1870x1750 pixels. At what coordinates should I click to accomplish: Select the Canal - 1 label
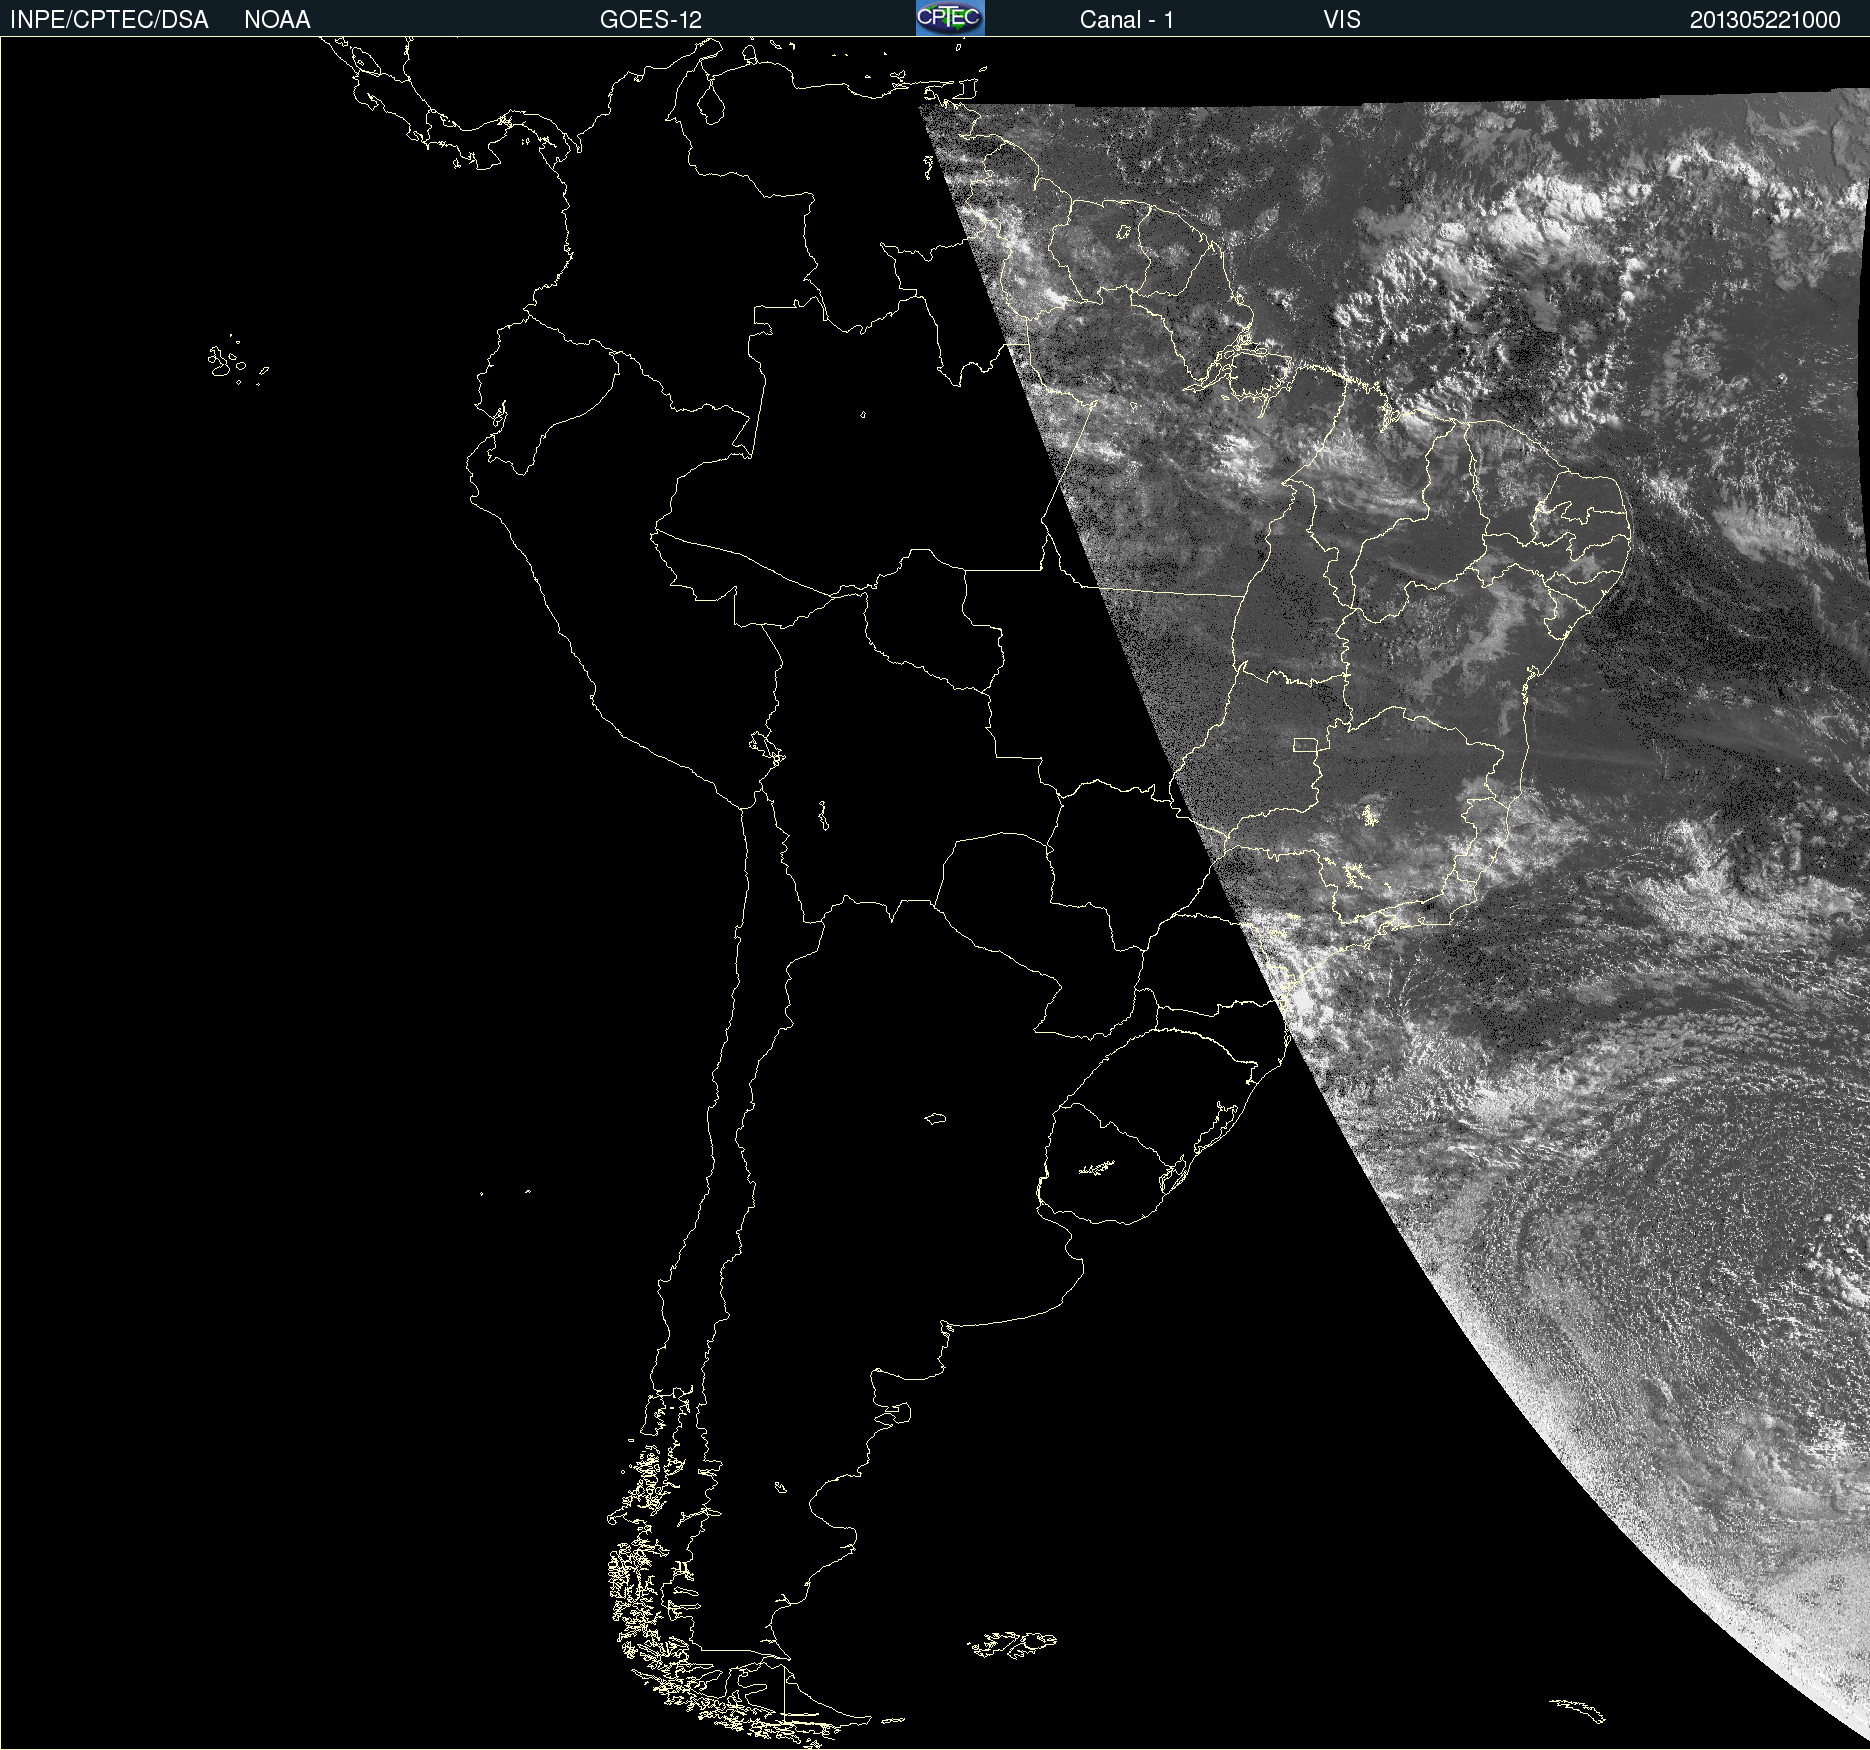(1127, 20)
